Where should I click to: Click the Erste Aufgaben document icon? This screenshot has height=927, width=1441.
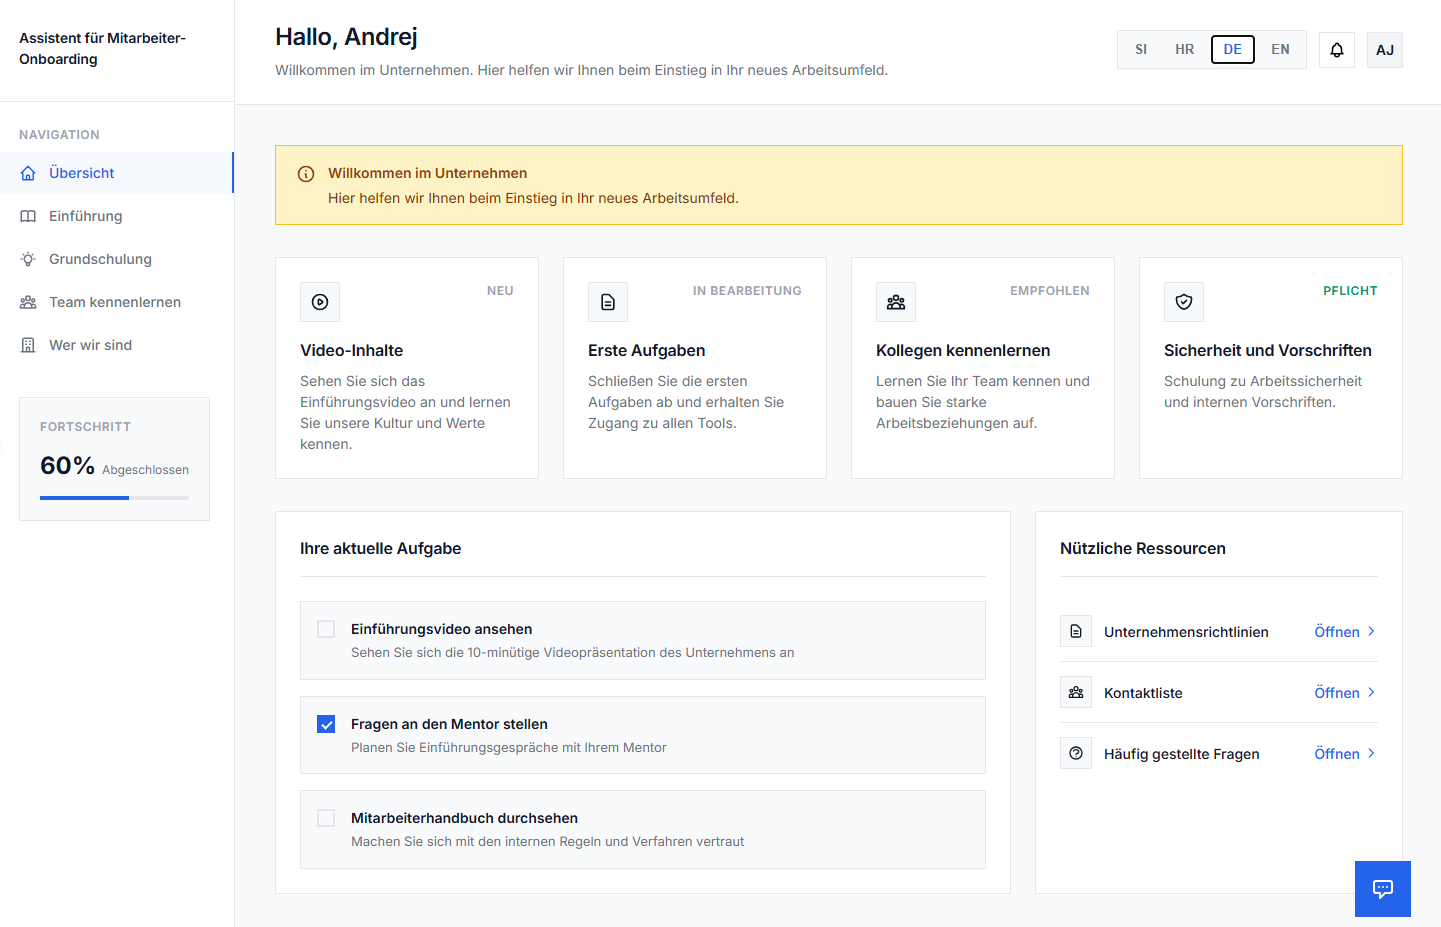pos(607,301)
